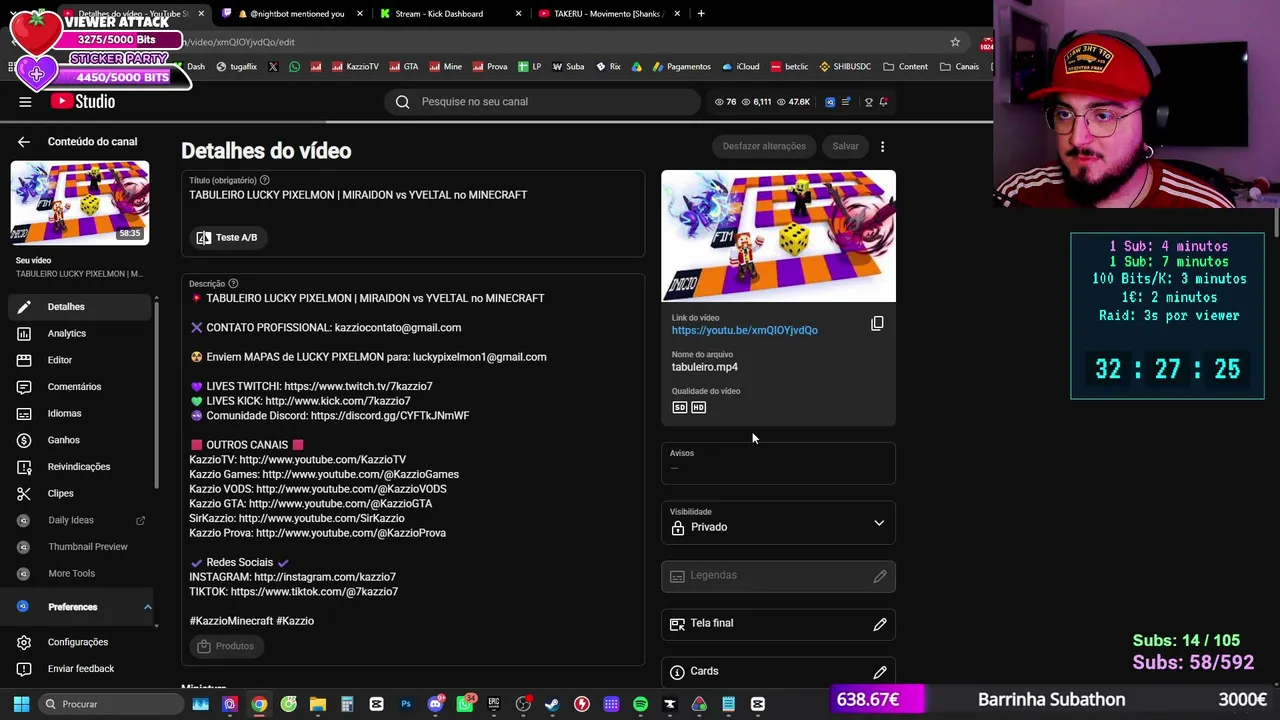Open Discord from the taskbar
Image resolution: width=1280 pixels, height=720 pixels.
click(x=435, y=704)
